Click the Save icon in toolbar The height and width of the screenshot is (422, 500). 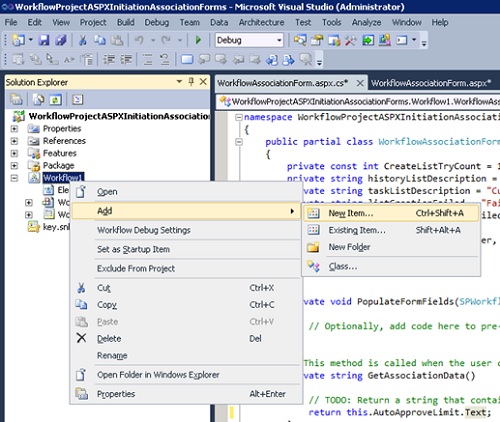point(44,40)
